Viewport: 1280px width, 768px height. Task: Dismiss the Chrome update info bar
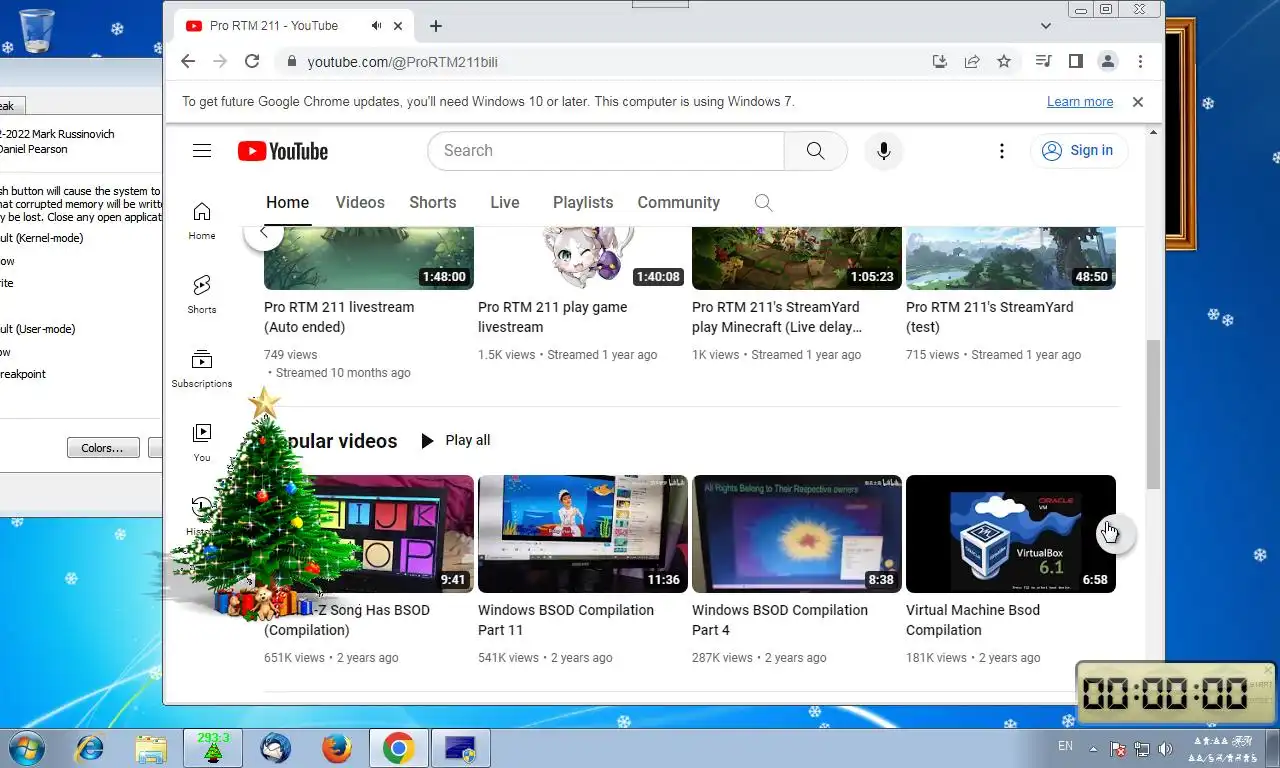(1137, 102)
